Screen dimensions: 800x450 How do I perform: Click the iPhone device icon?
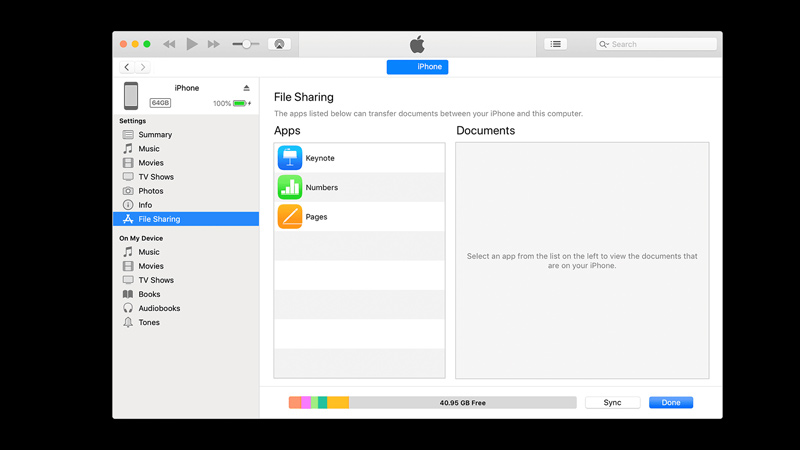(131, 96)
